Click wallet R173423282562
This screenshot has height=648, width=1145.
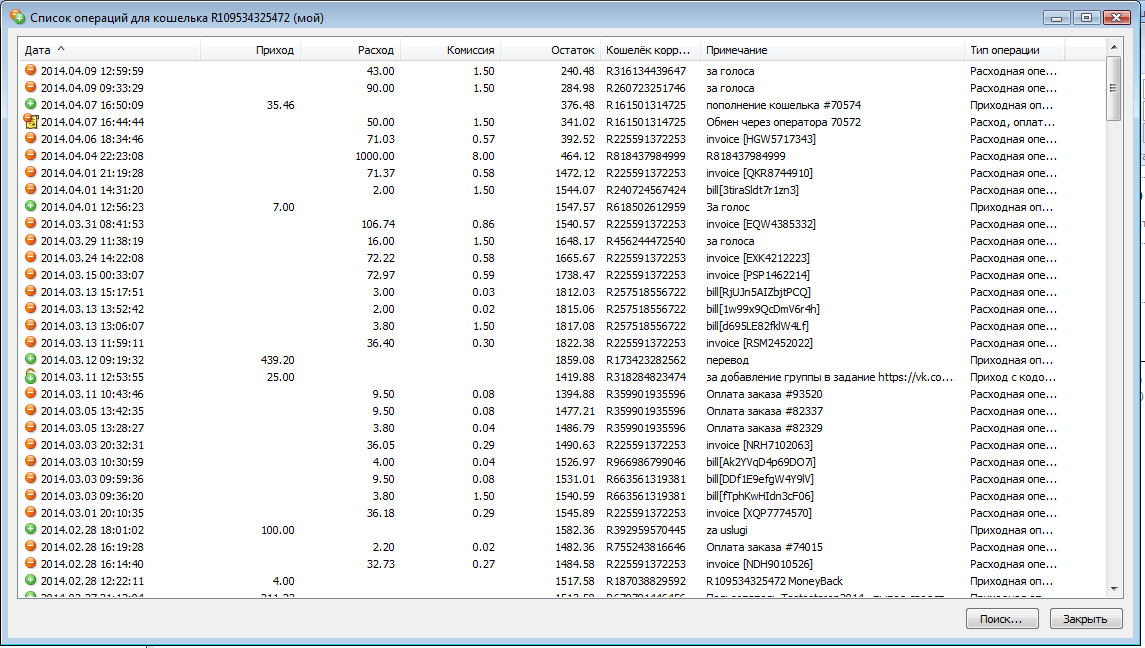(x=646, y=359)
